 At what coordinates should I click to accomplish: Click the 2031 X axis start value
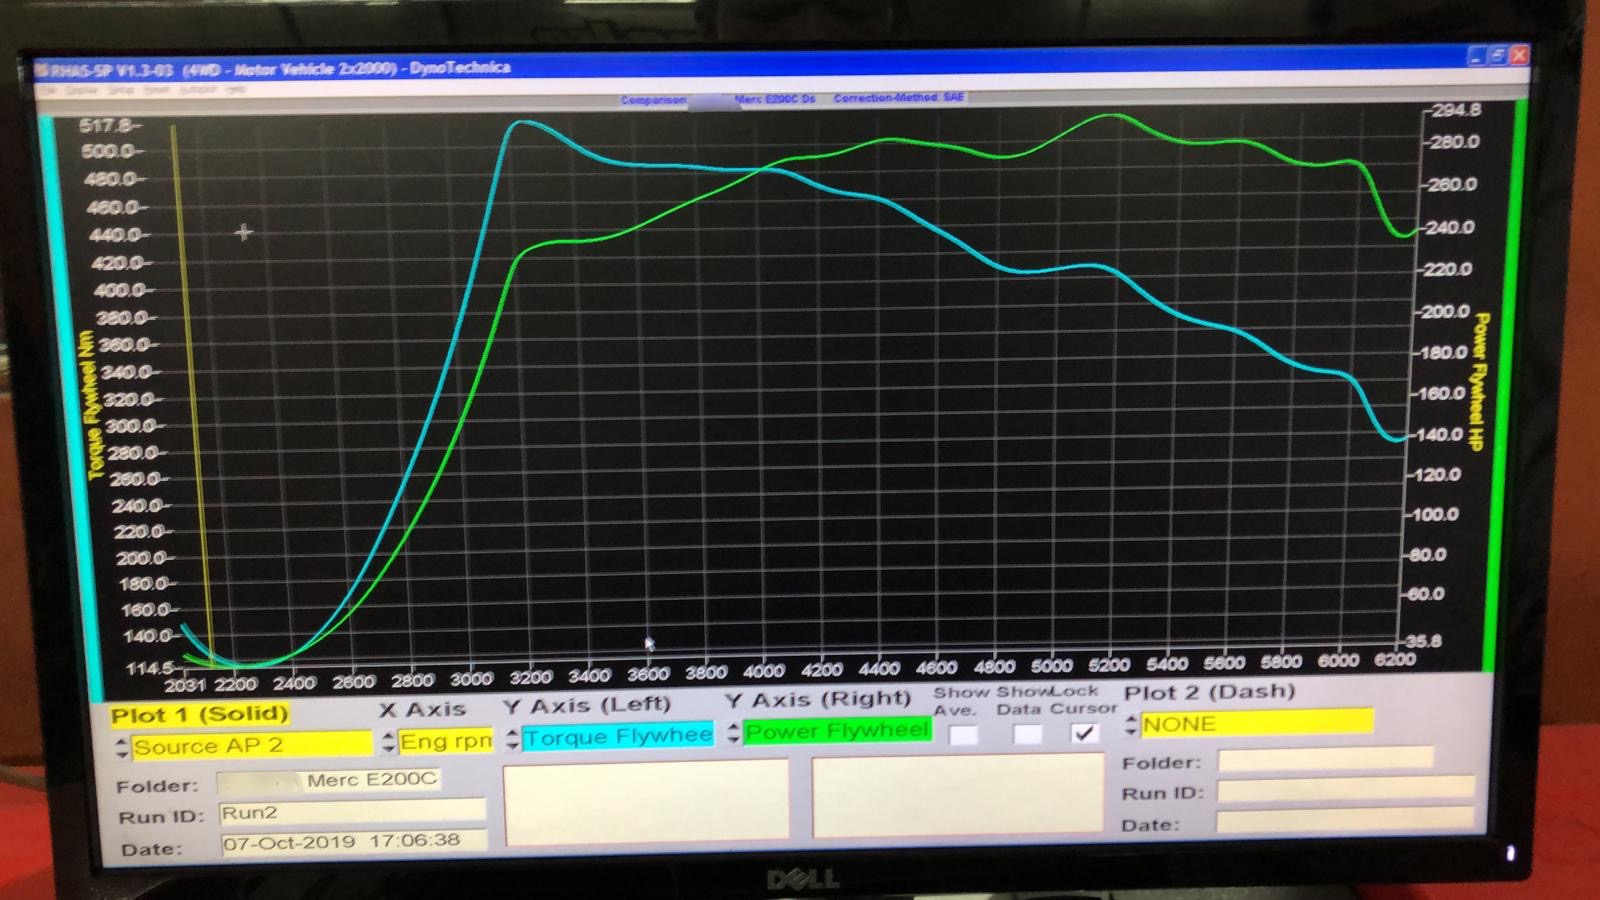coord(184,685)
